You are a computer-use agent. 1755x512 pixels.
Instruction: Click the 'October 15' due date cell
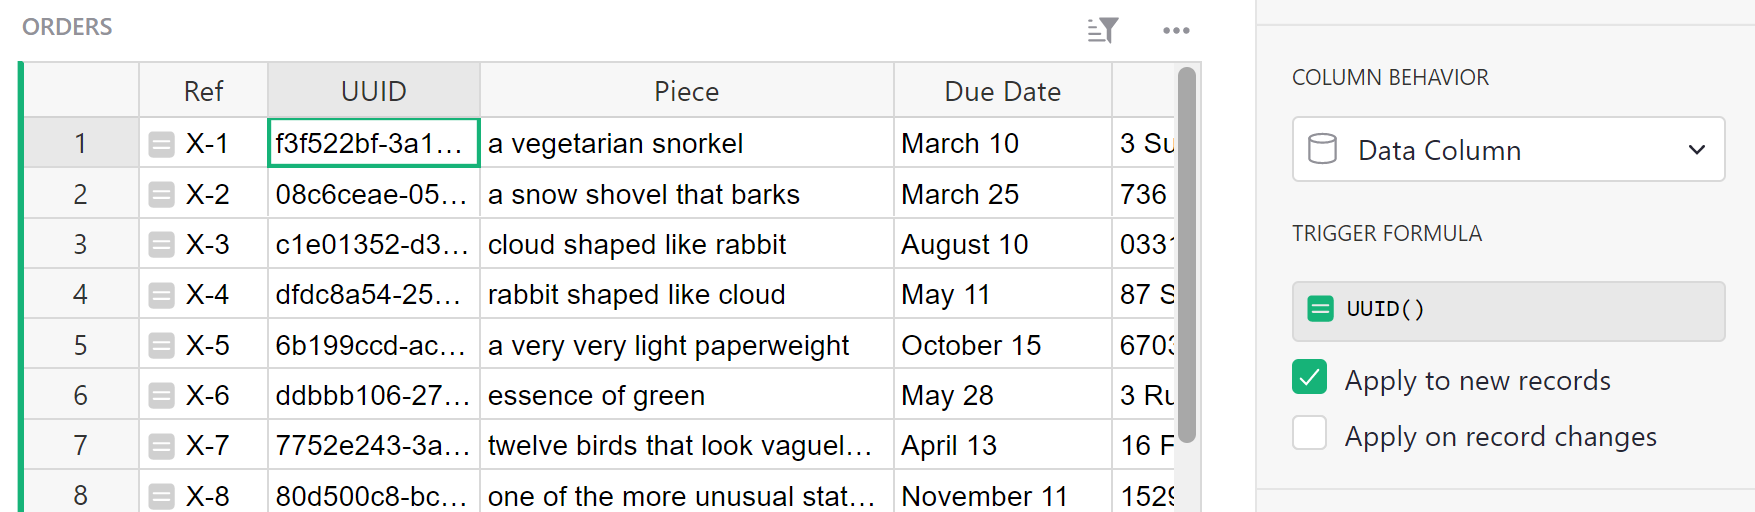1002,346
